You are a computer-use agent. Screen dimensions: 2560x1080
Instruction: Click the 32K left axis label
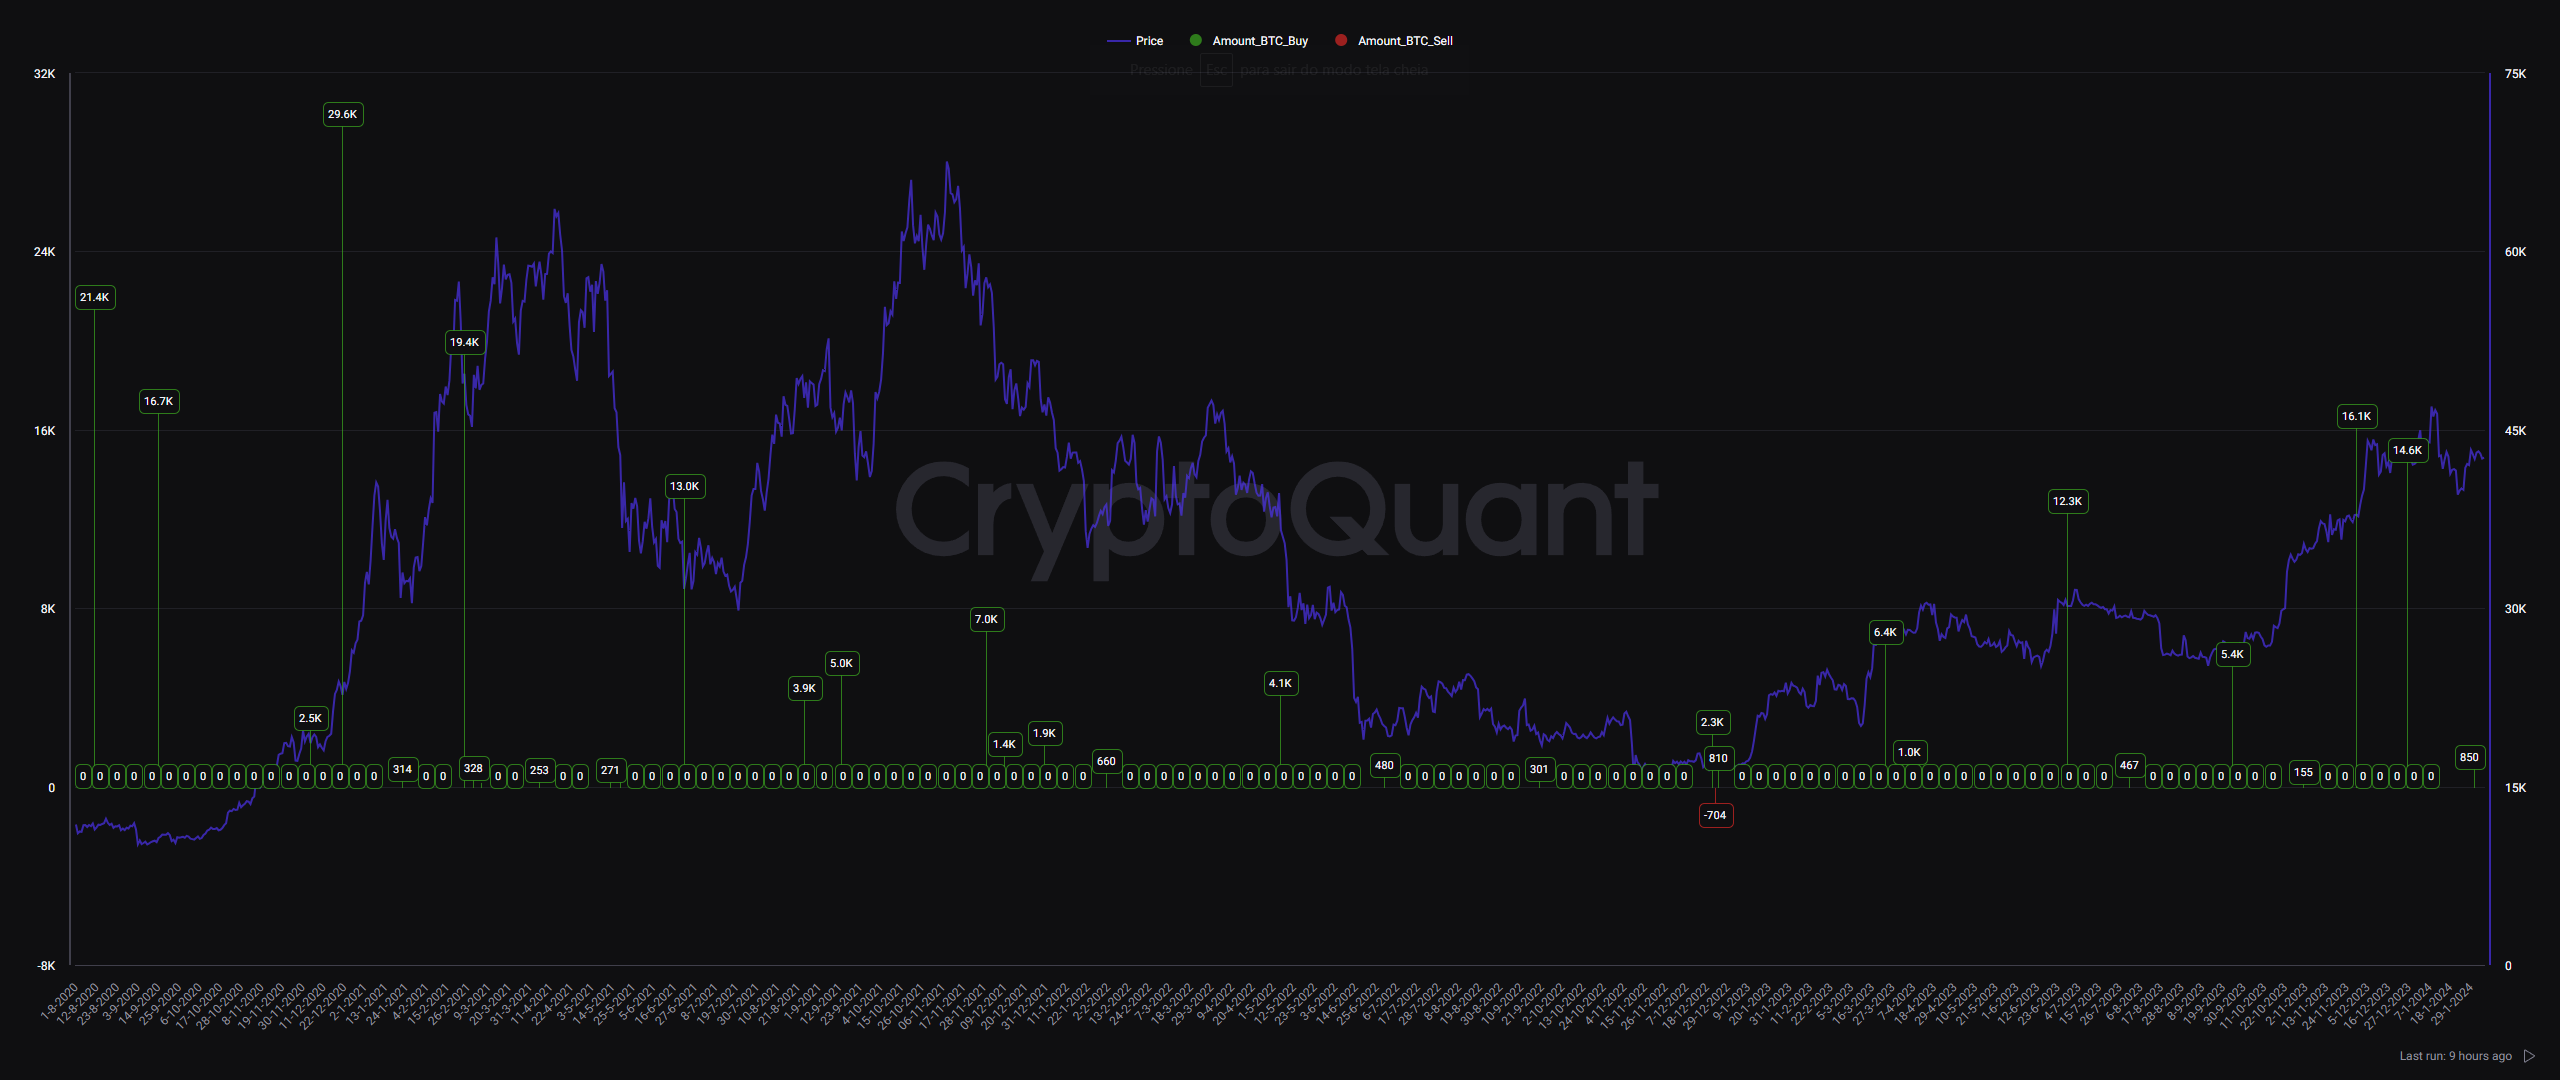[x=45, y=74]
